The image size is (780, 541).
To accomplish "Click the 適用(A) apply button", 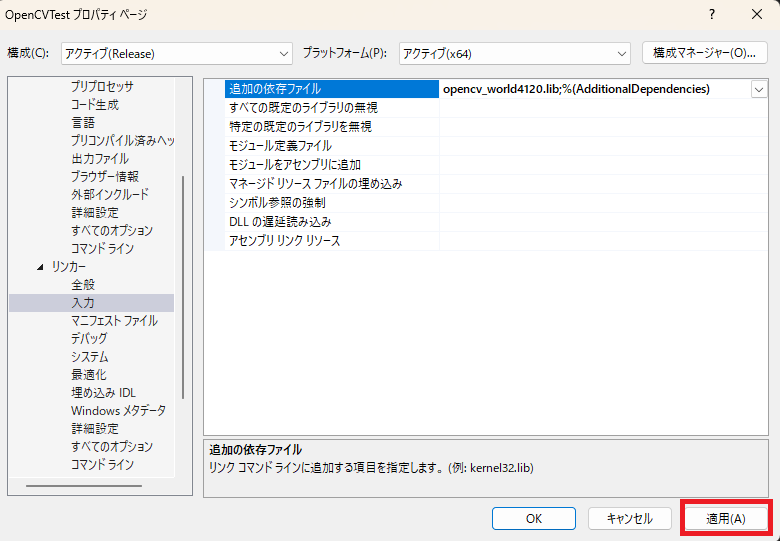I will click(726, 518).
